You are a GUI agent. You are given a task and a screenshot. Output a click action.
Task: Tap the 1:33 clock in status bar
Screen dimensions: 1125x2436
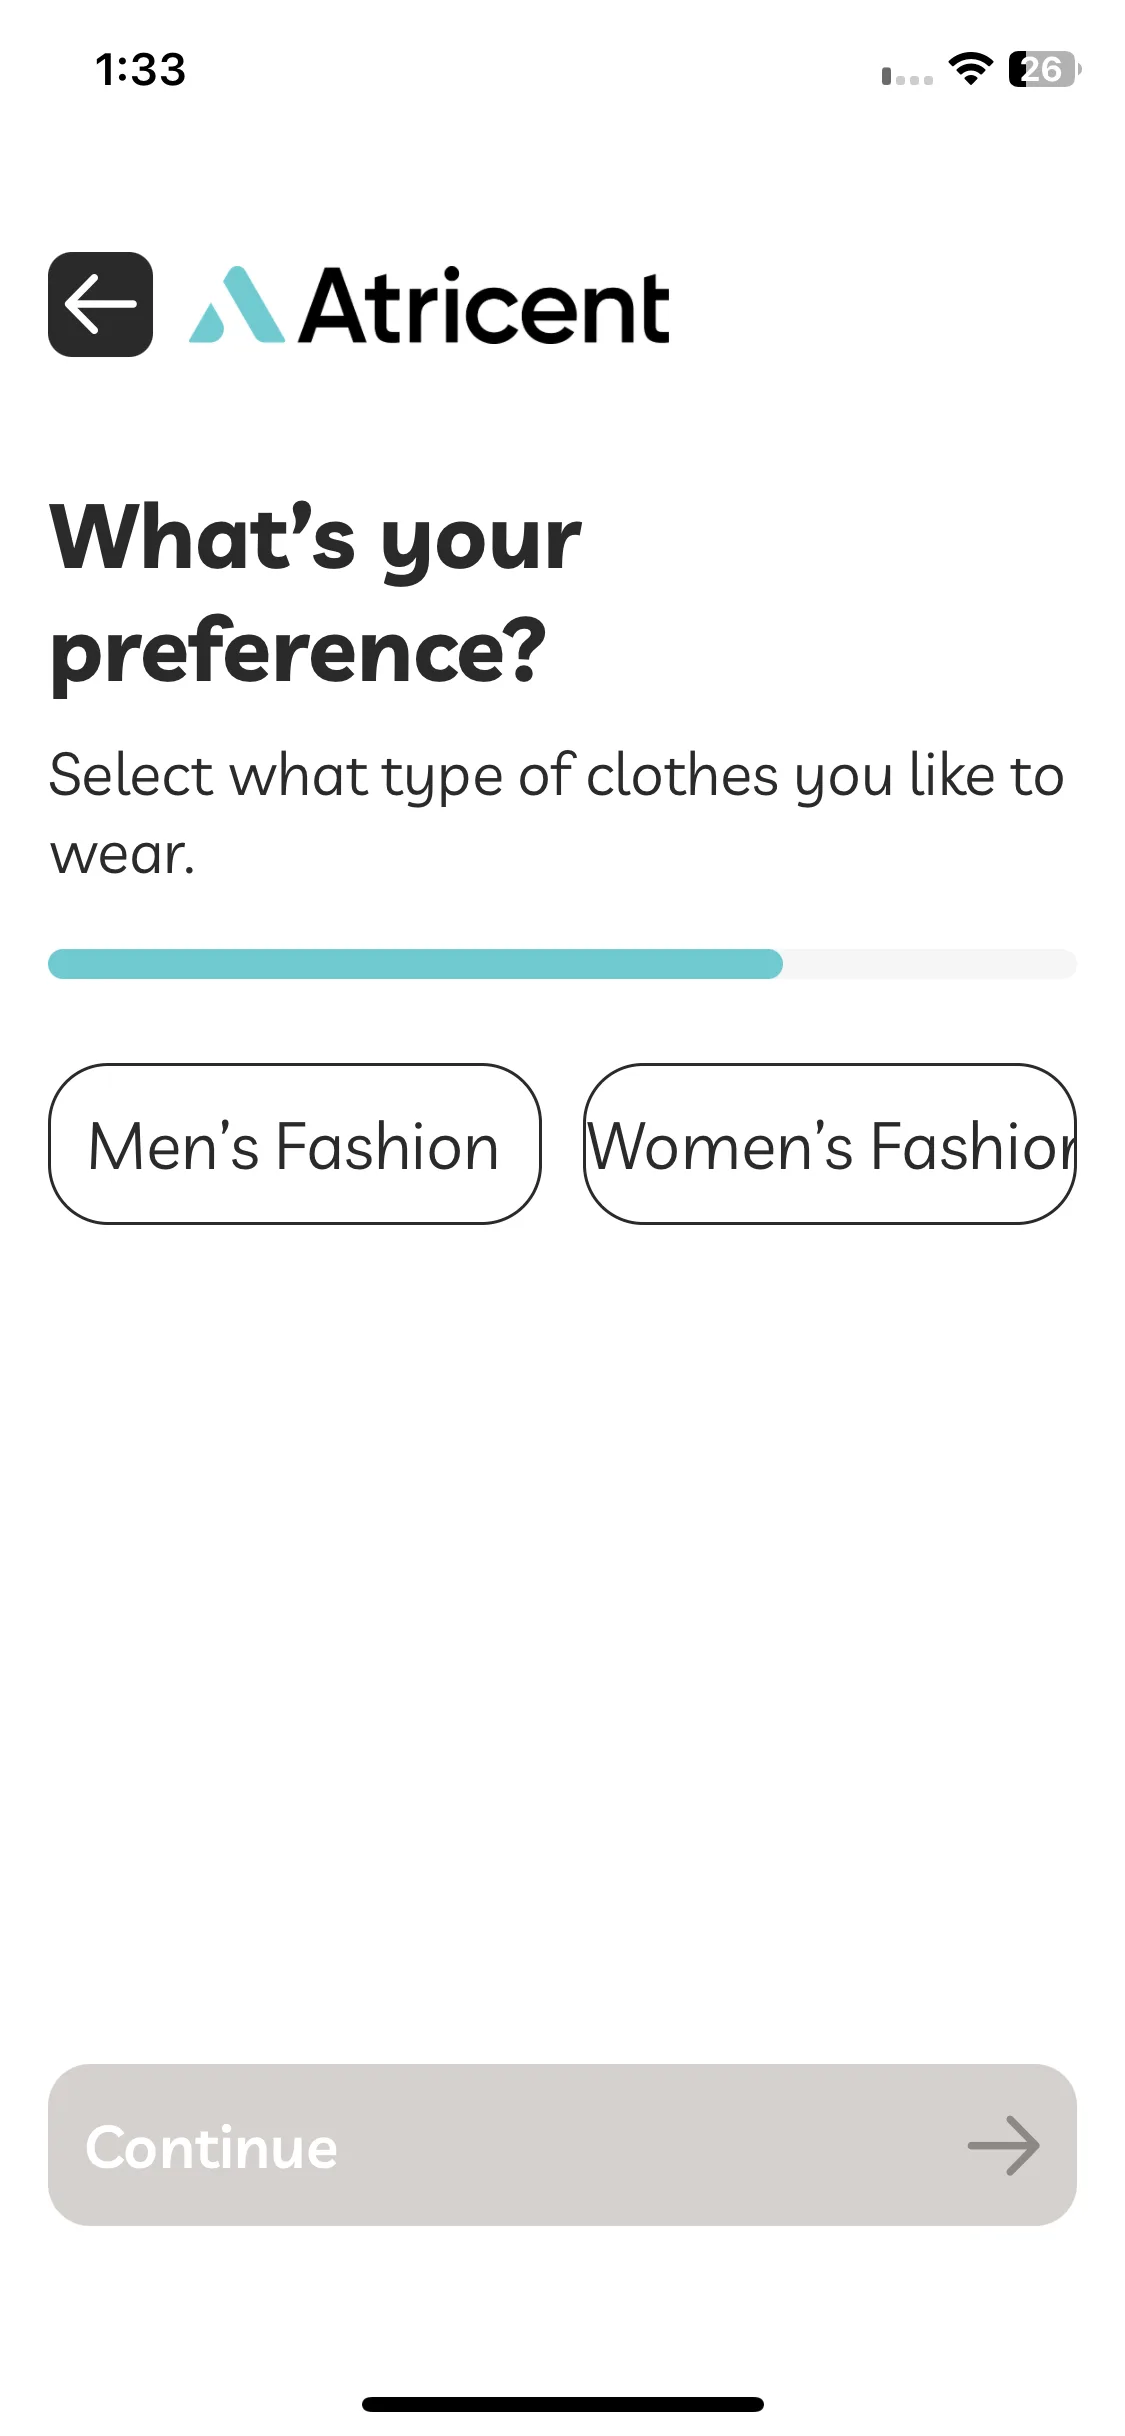[x=141, y=70]
